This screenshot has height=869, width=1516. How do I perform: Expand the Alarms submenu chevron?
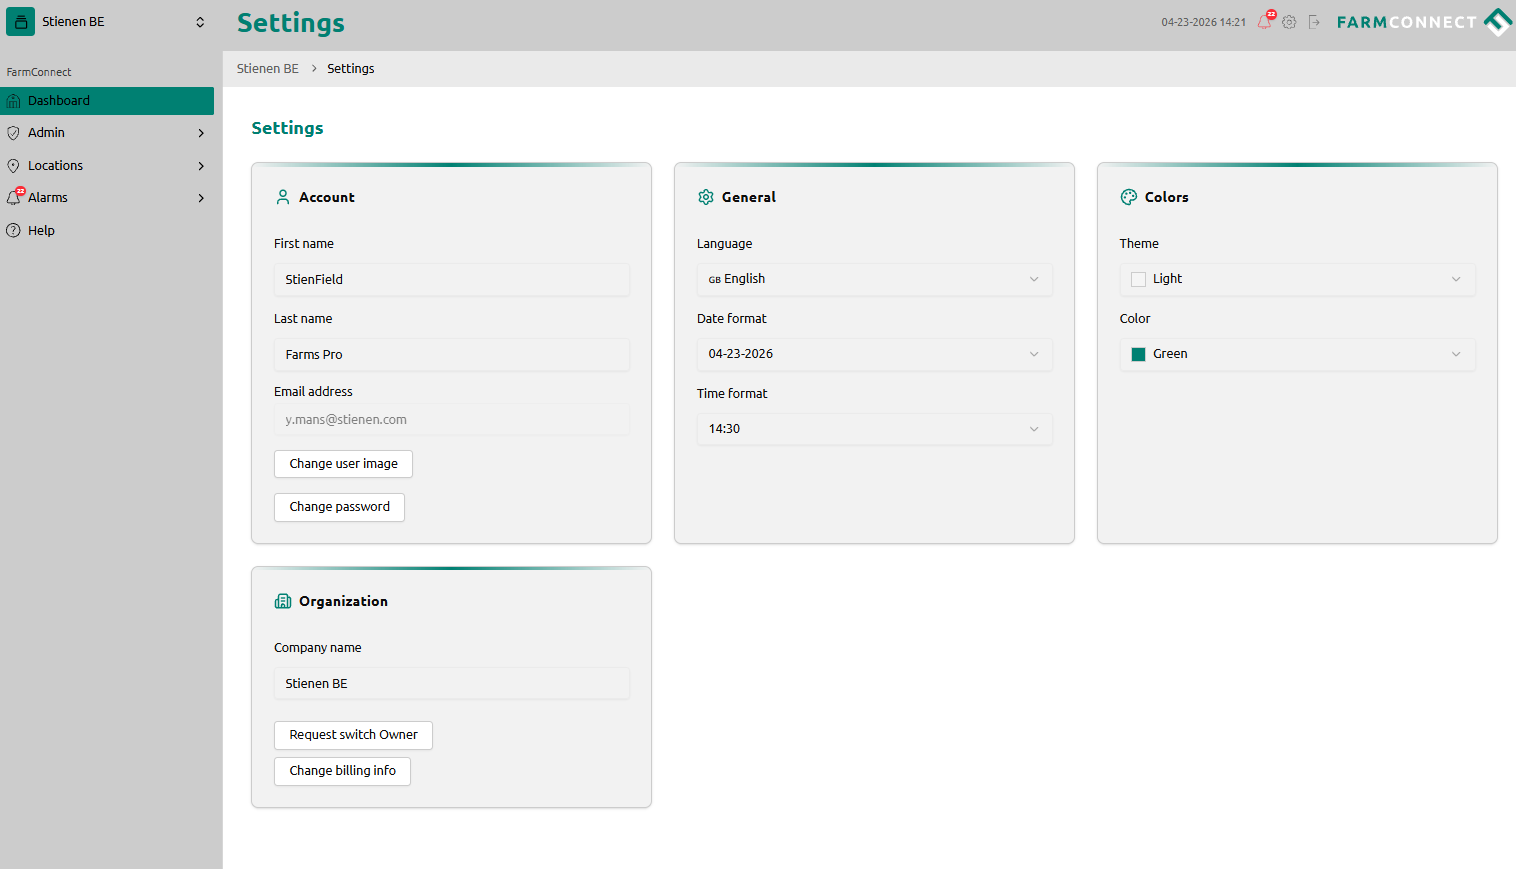click(201, 198)
